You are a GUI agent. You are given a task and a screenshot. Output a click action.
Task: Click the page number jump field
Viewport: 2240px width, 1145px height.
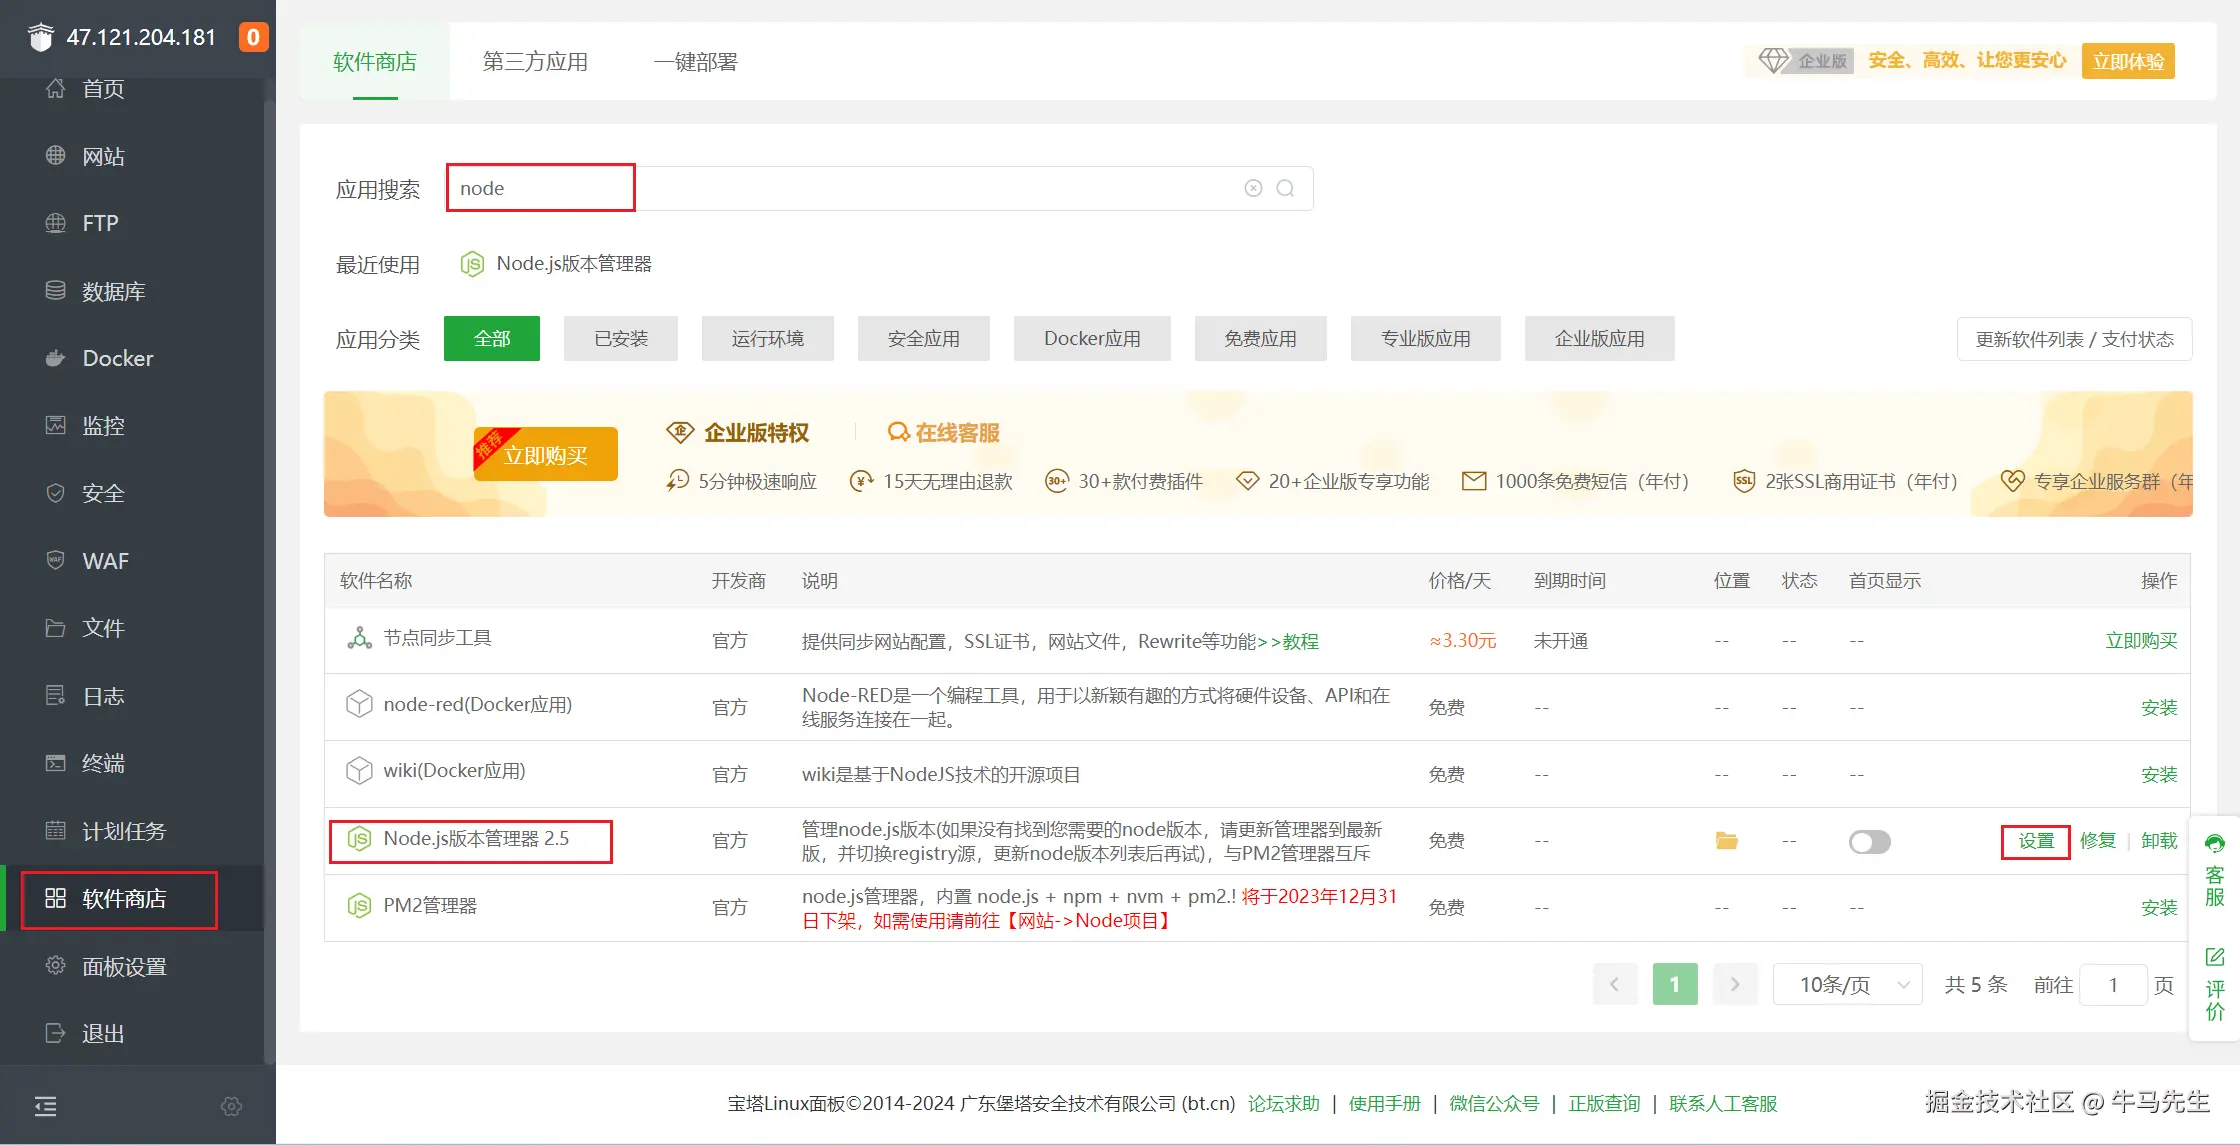pos(2112,985)
